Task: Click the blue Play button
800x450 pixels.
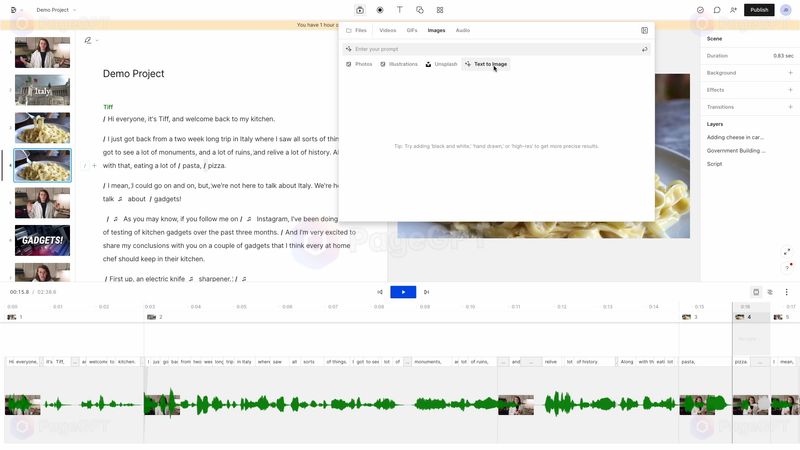Action: point(403,292)
